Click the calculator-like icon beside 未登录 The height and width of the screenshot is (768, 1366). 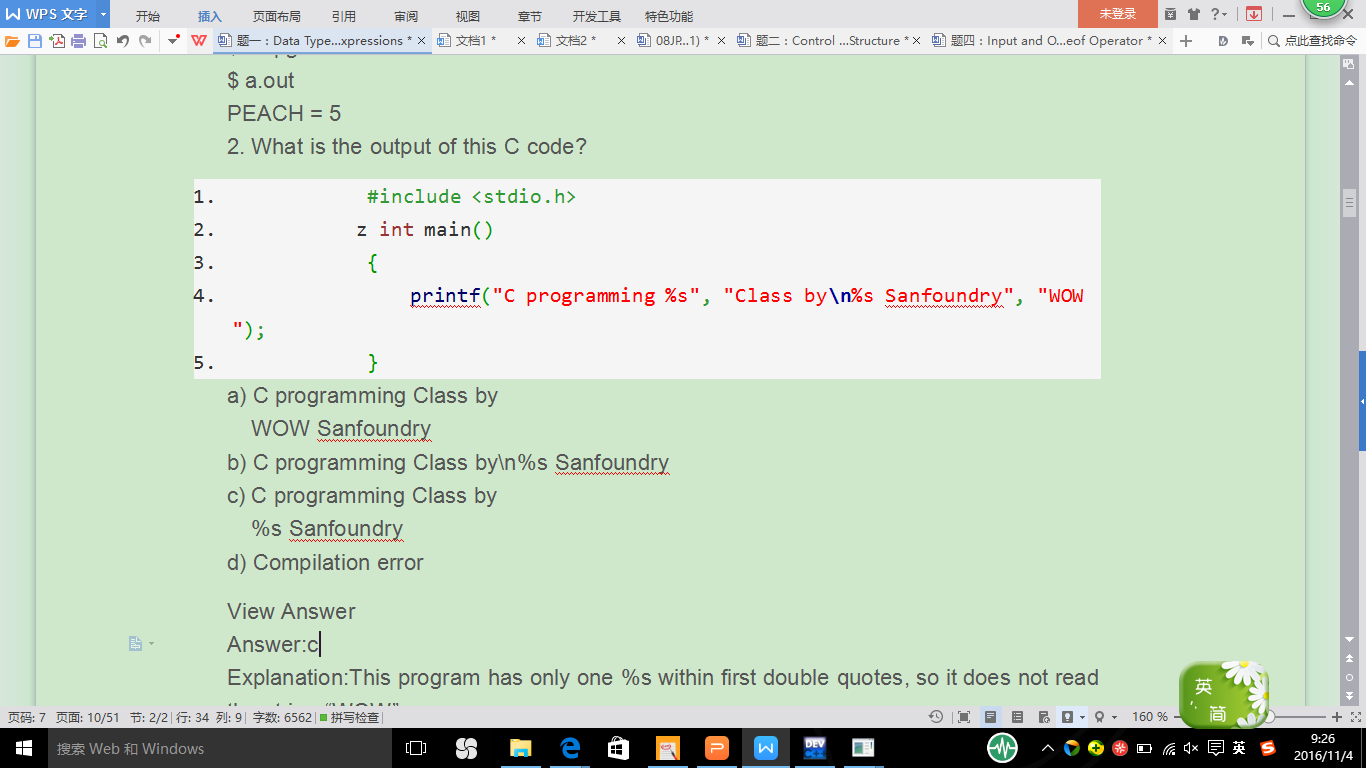[1171, 14]
